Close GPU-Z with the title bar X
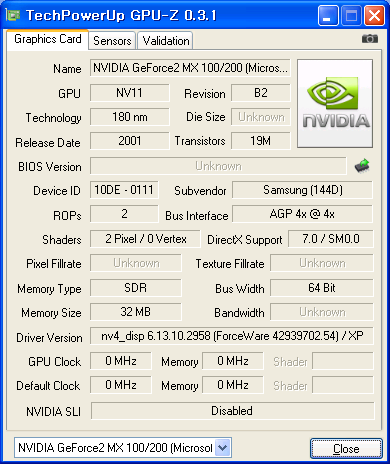Viewport: 390px width, 464px height. 374,15
